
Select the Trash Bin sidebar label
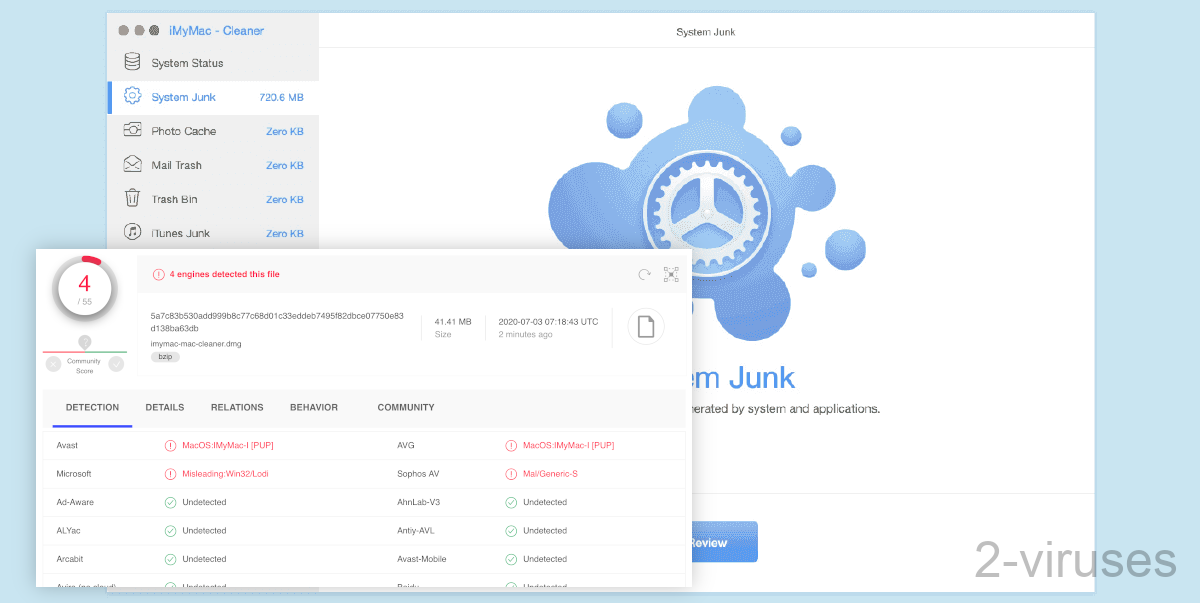pyautogui.click(x=175, y=199)
